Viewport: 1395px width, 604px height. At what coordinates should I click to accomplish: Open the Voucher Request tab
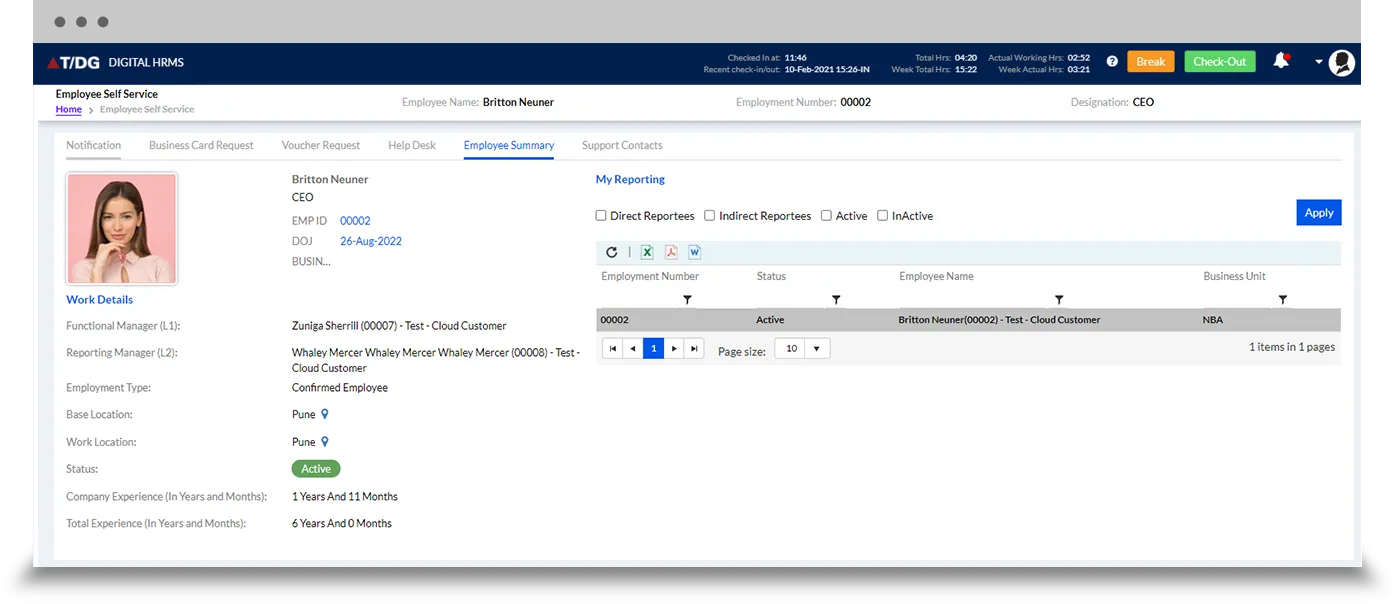(321, 145)
